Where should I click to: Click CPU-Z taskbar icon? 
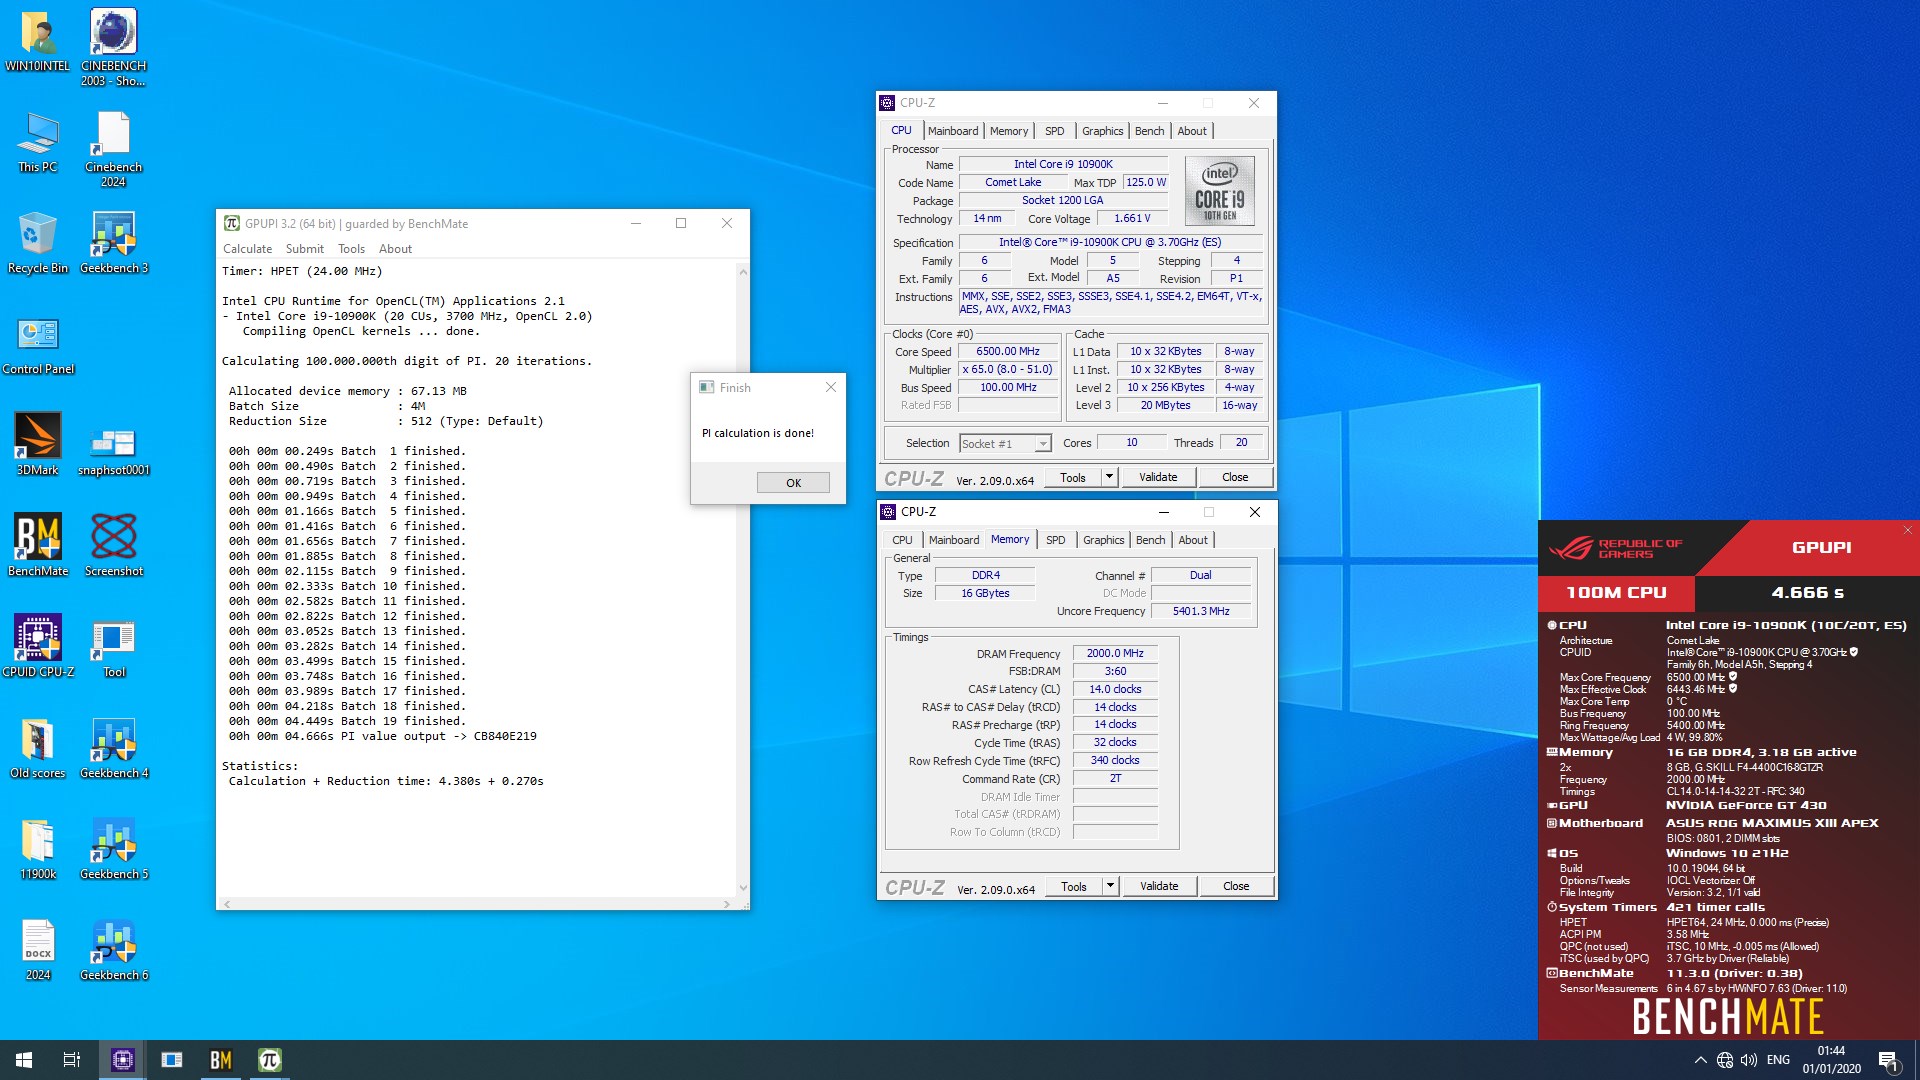point(123,1060)
